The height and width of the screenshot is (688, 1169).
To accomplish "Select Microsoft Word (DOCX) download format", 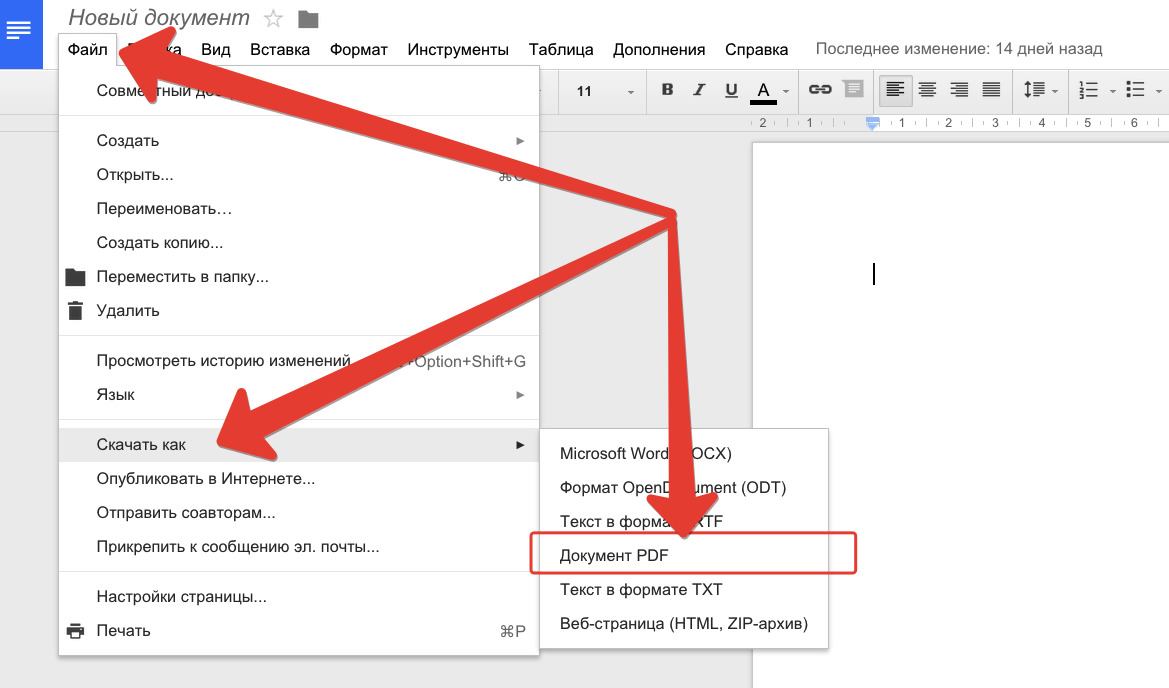I will (x=646, y=453).
